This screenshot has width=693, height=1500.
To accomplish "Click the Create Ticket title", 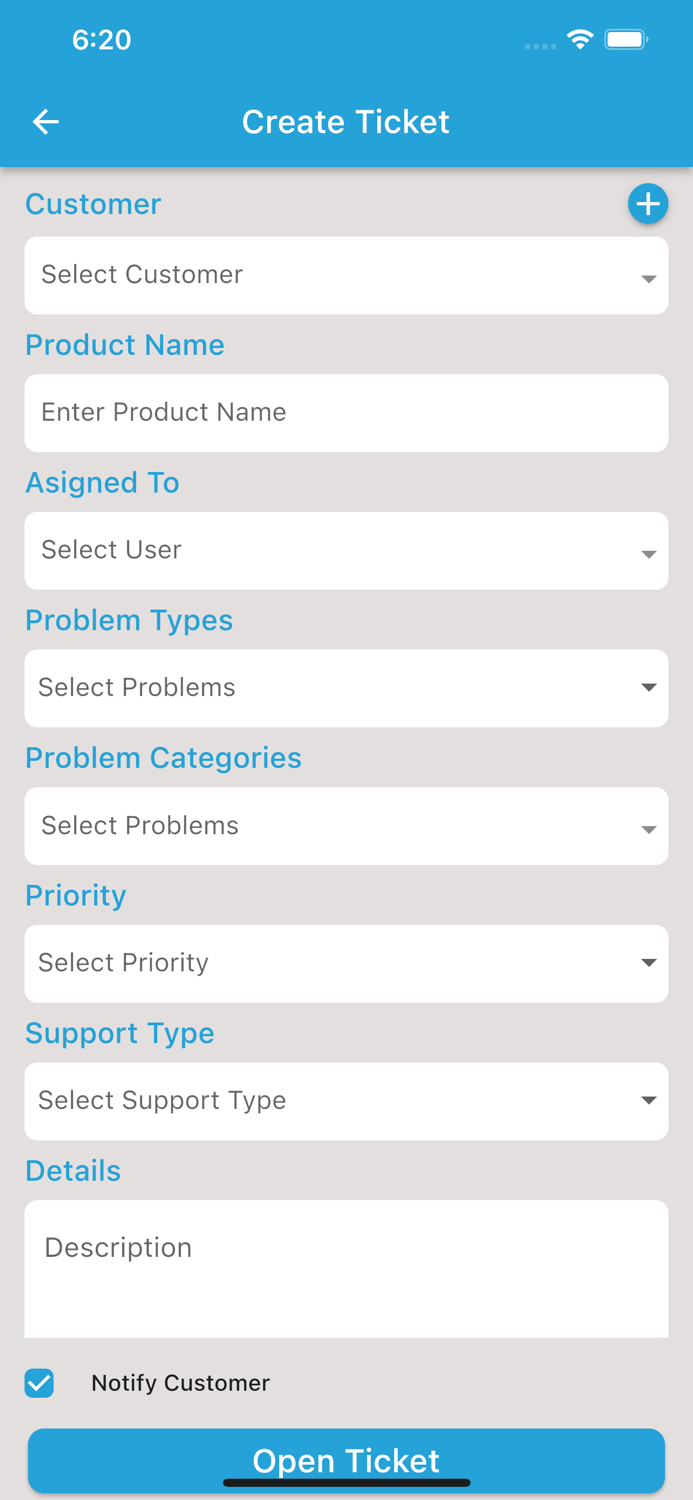I will (346, 121).
